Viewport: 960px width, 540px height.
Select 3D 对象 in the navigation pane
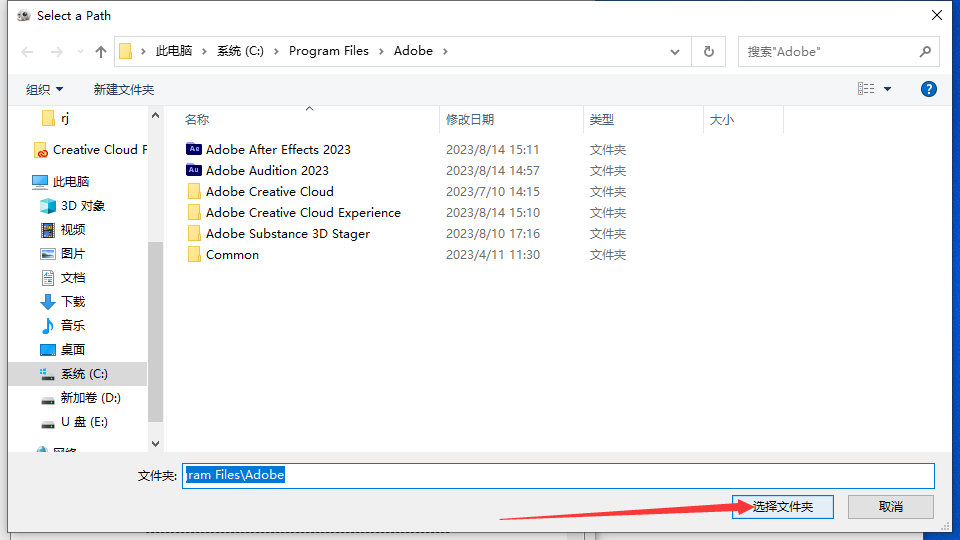[x=82, y=205]
